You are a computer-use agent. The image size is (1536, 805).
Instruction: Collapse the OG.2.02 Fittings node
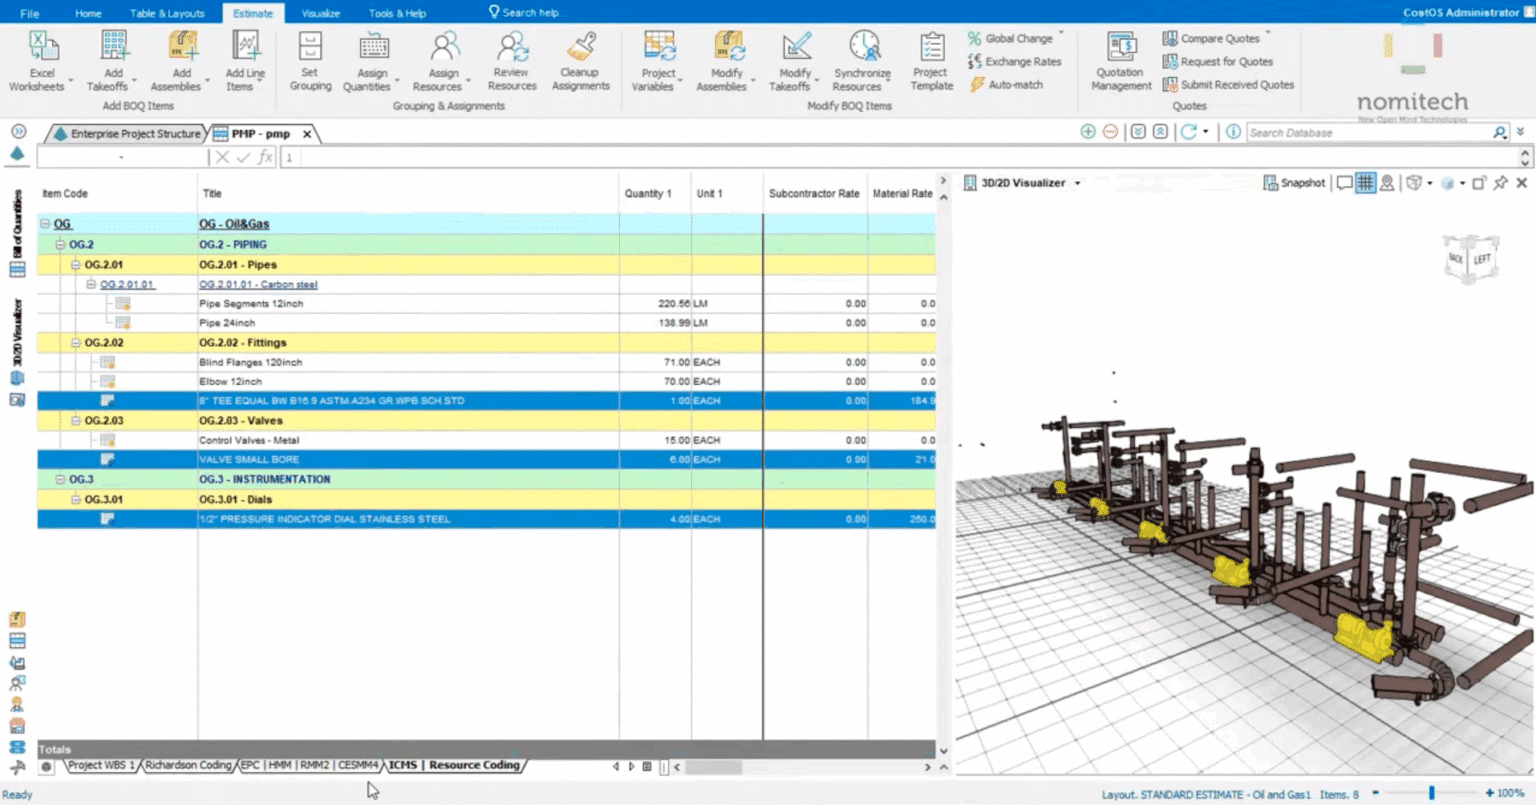coord(76,342)
